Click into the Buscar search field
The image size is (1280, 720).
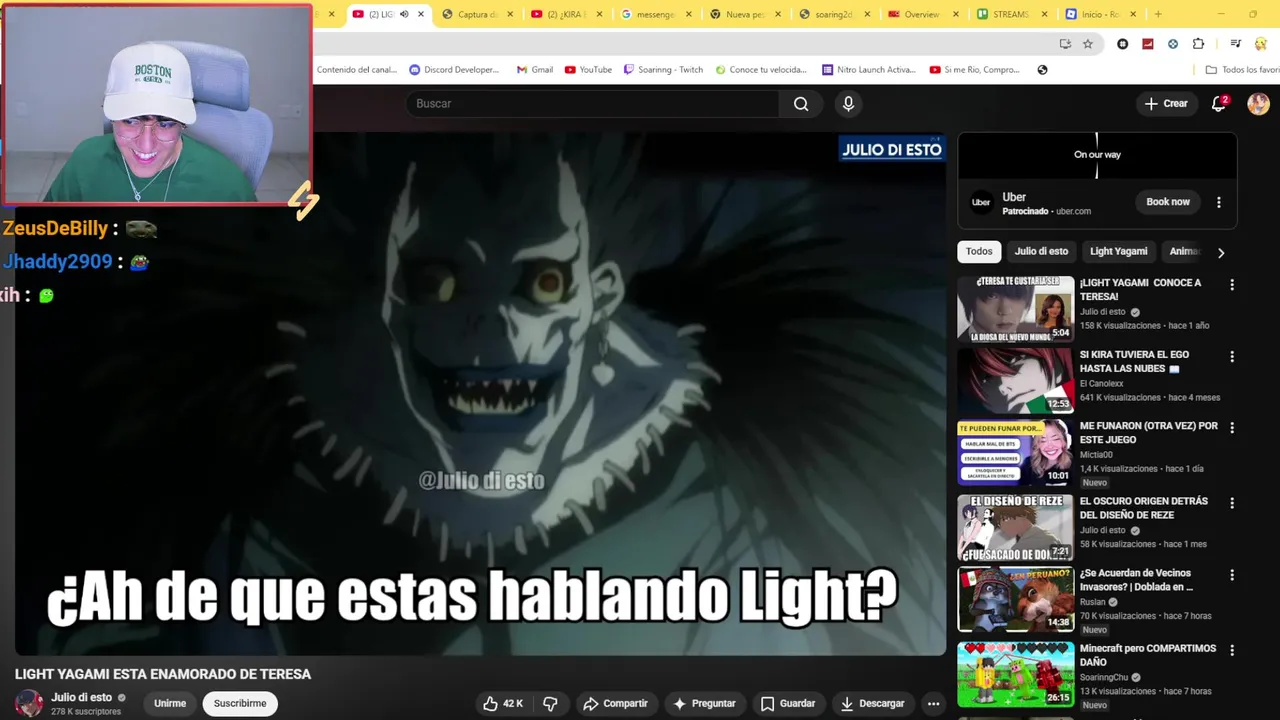pos(592,104)
